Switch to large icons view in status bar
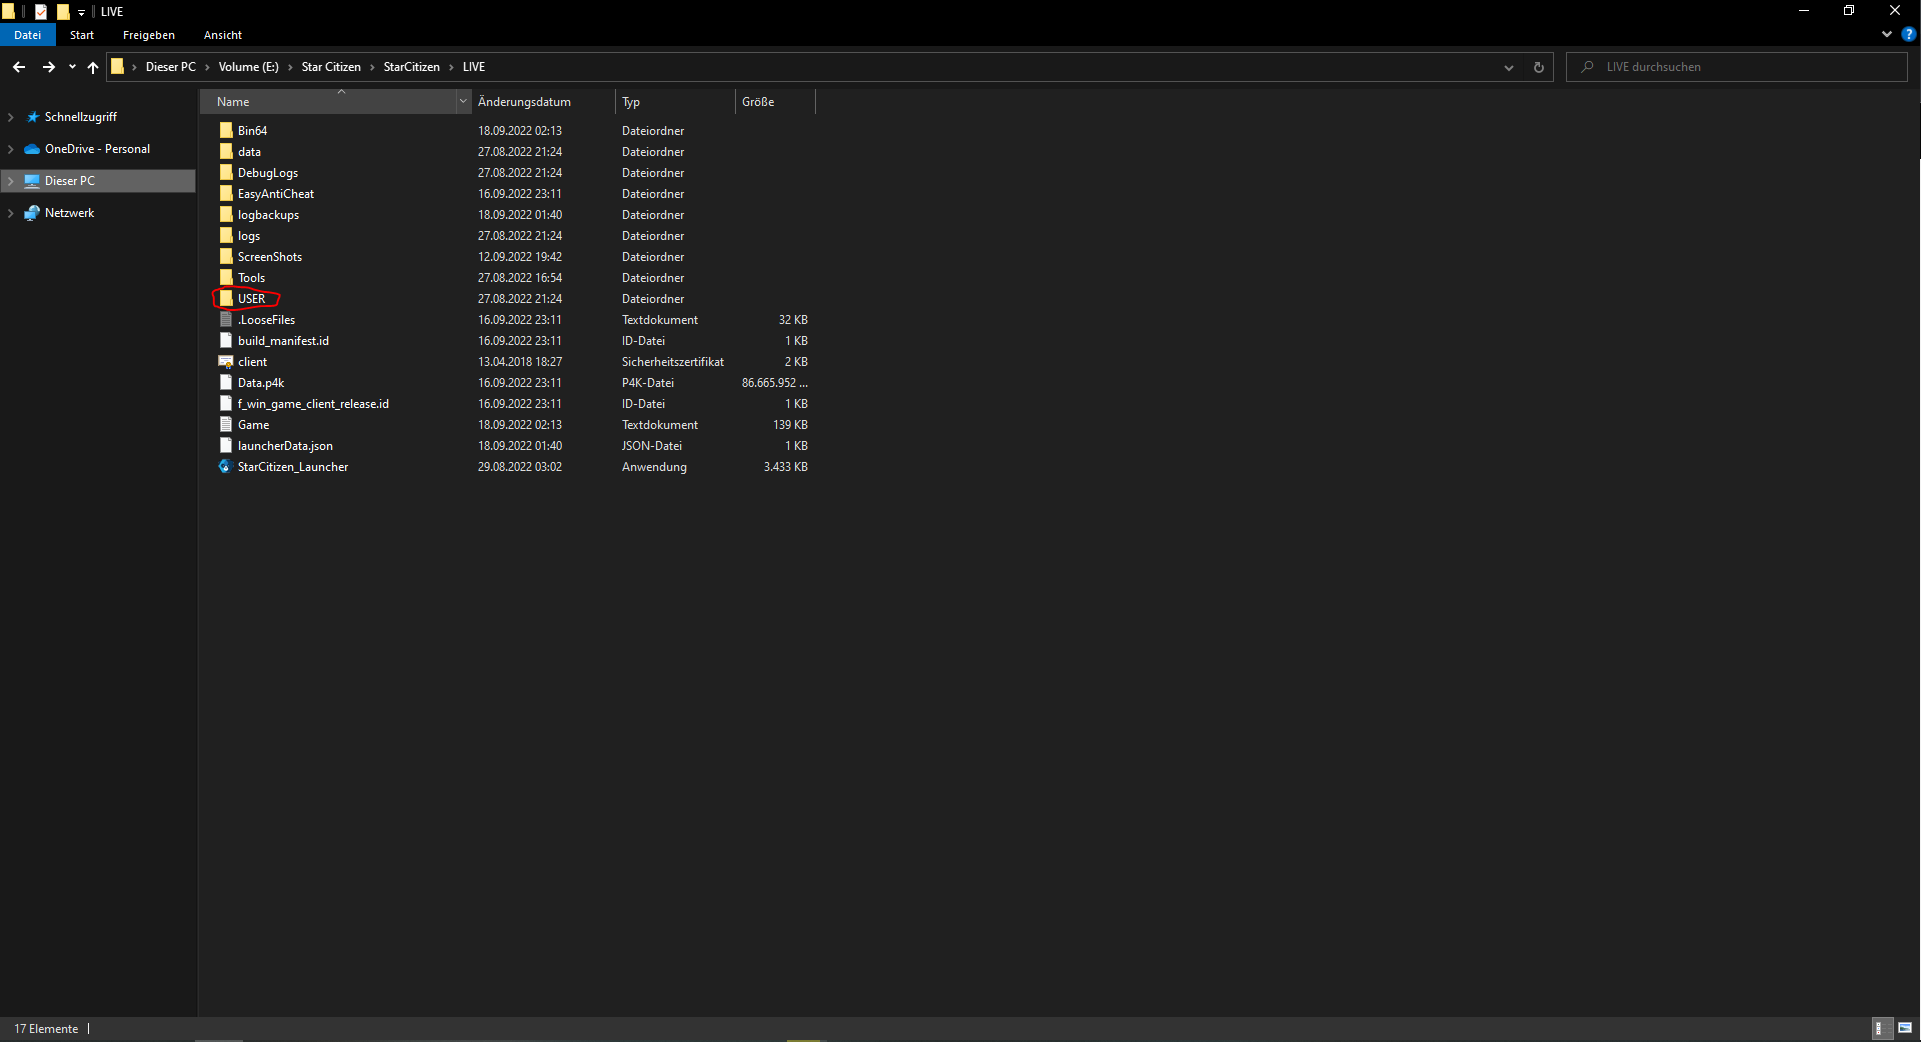This screenshot has width=1921, height=1042. point(1905,1028)
